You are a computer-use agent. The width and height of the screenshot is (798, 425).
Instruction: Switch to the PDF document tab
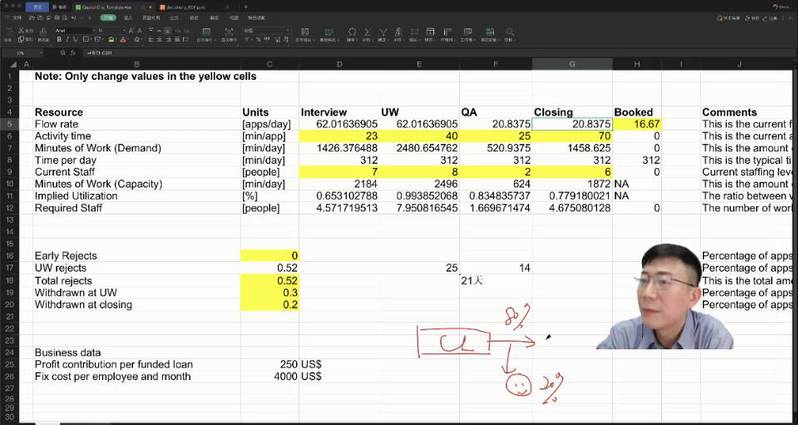187,7
